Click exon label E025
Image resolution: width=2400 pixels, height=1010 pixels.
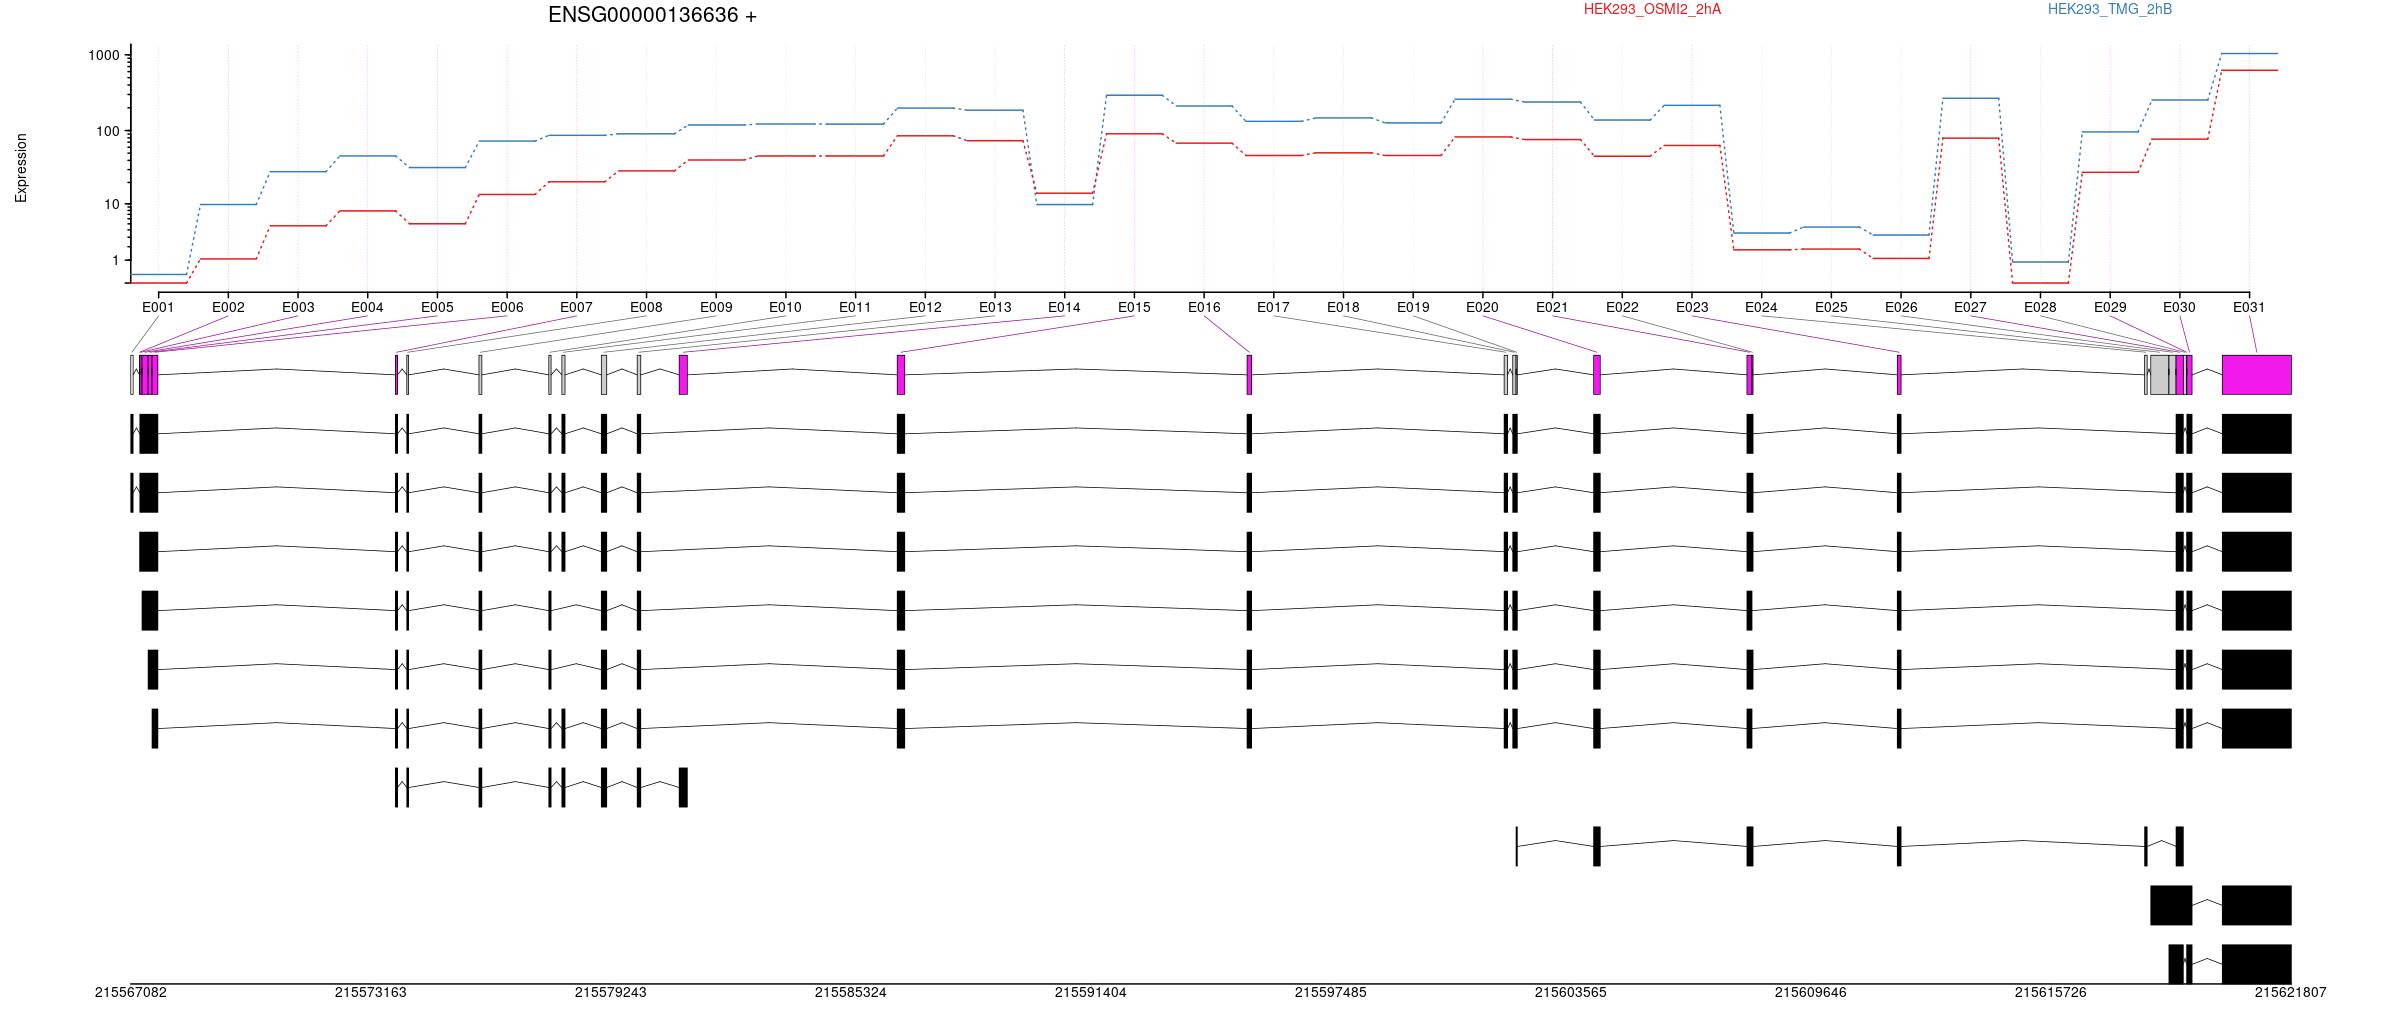point(1831,307)
